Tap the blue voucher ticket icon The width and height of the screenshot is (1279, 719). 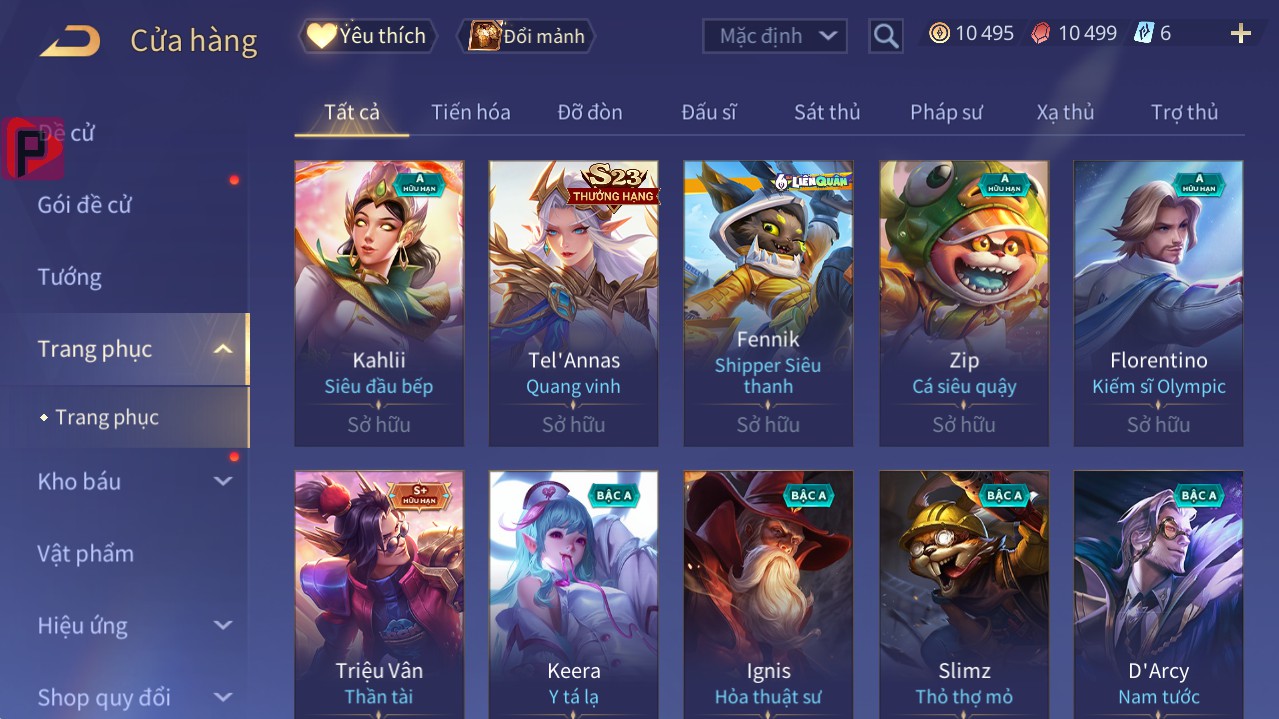click(1143, 34)
